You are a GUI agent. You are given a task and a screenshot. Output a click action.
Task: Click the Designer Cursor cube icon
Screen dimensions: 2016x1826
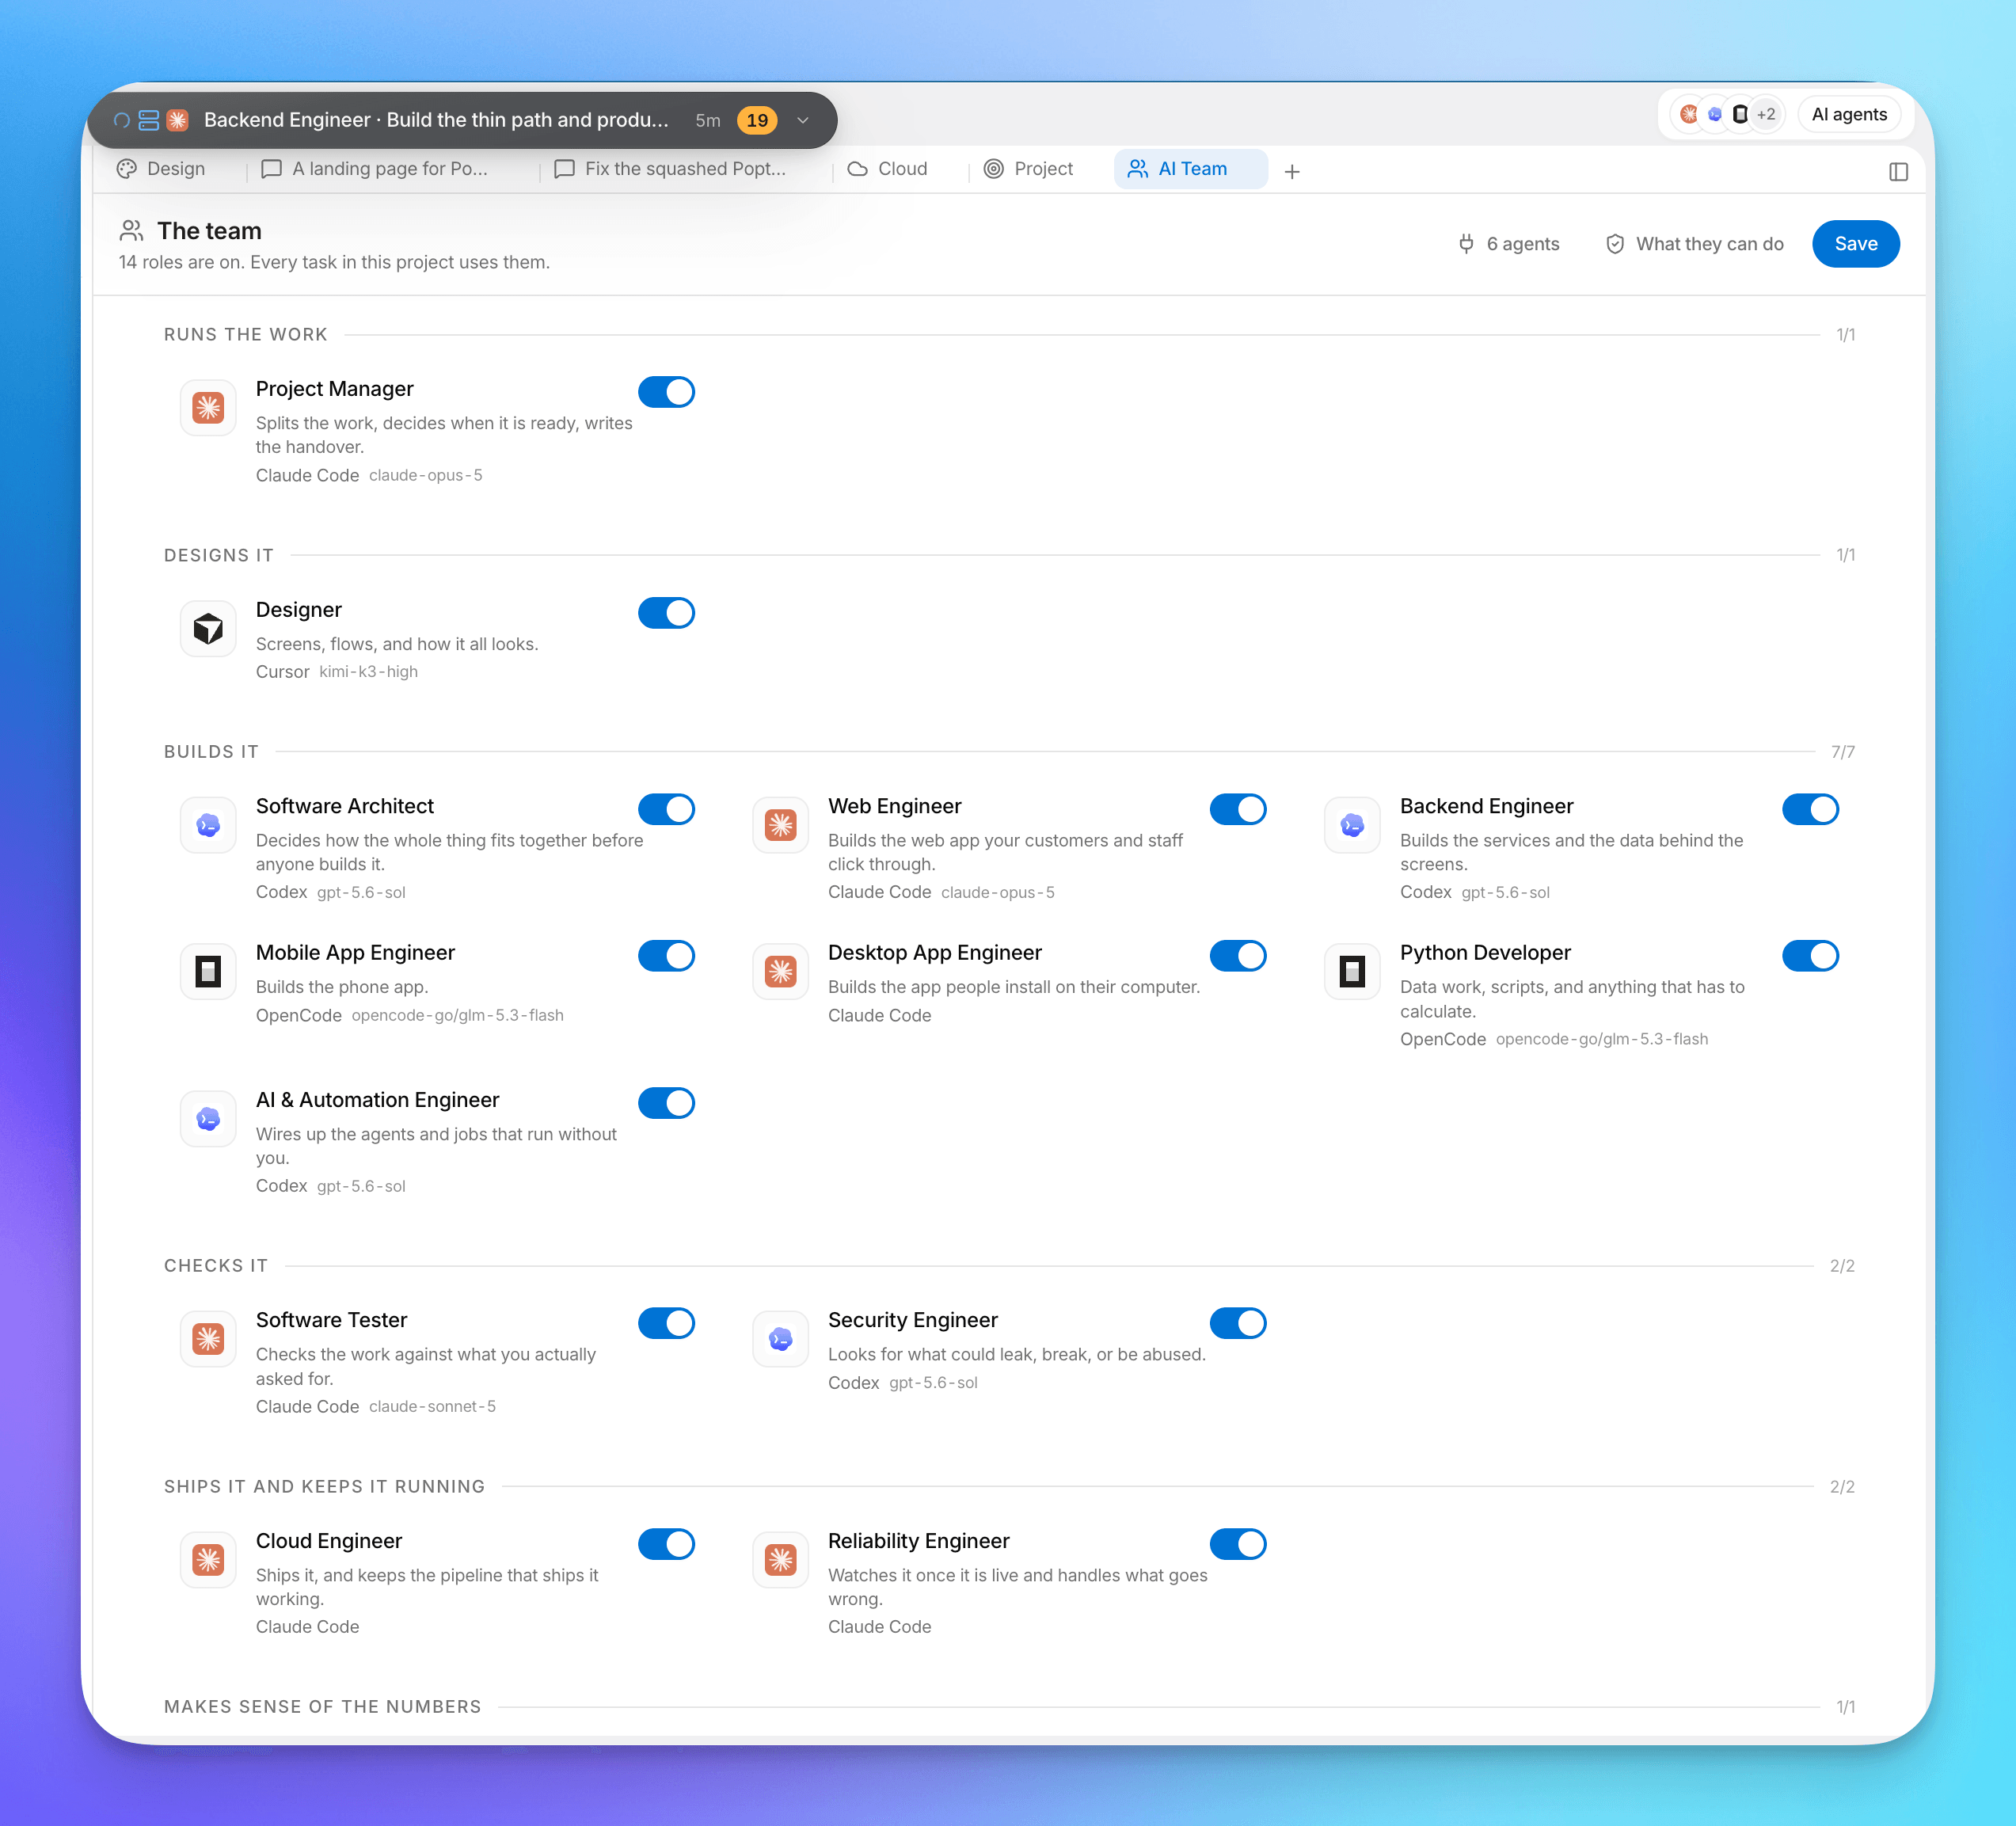[208, 628]
